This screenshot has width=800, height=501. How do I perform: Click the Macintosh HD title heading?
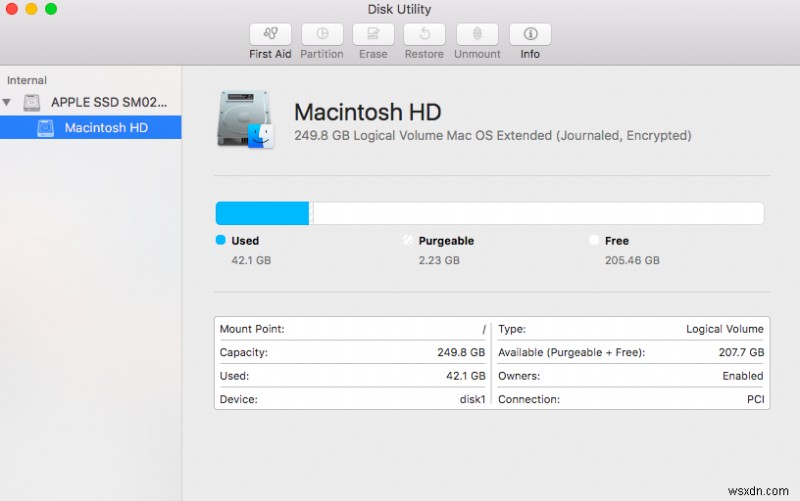pos(367,112)
